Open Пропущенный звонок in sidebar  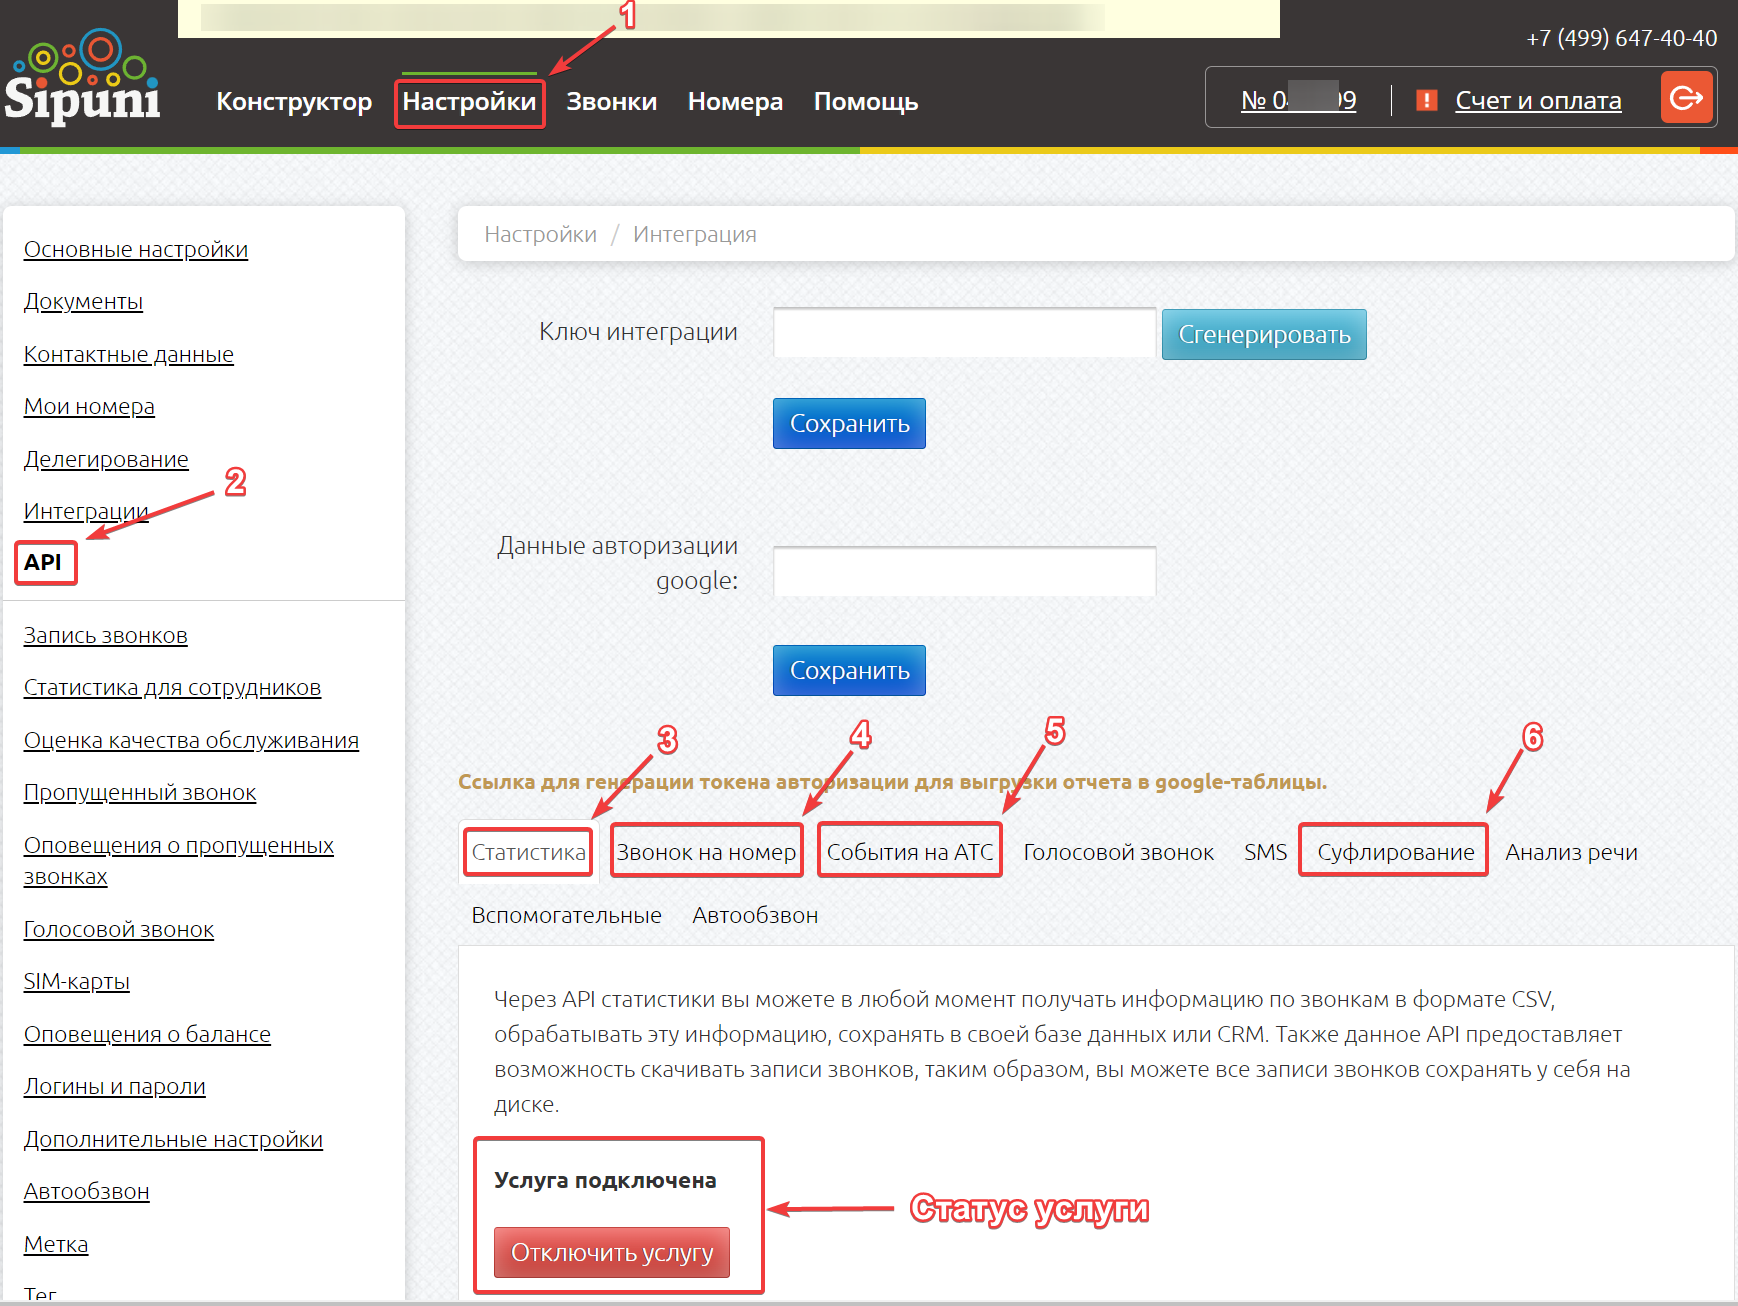(140, 792)
